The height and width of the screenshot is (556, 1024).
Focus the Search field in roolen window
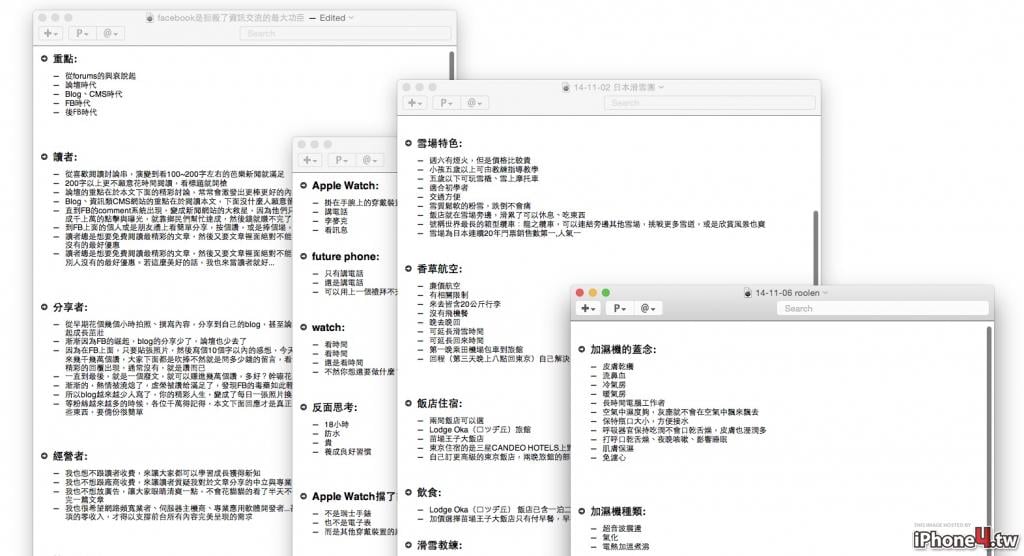882,308
